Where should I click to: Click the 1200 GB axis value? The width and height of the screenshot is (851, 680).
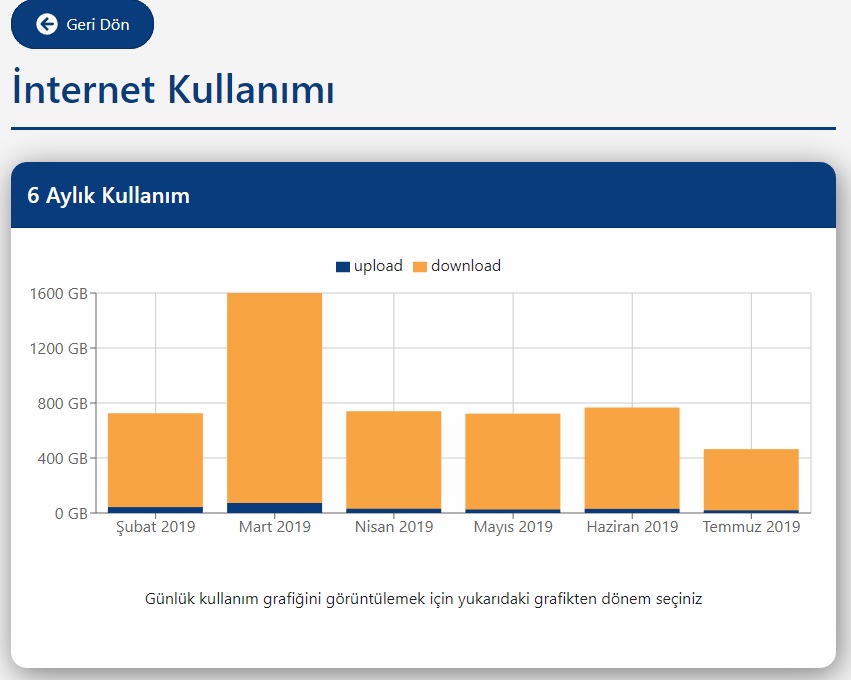click(x=59, y=348)
